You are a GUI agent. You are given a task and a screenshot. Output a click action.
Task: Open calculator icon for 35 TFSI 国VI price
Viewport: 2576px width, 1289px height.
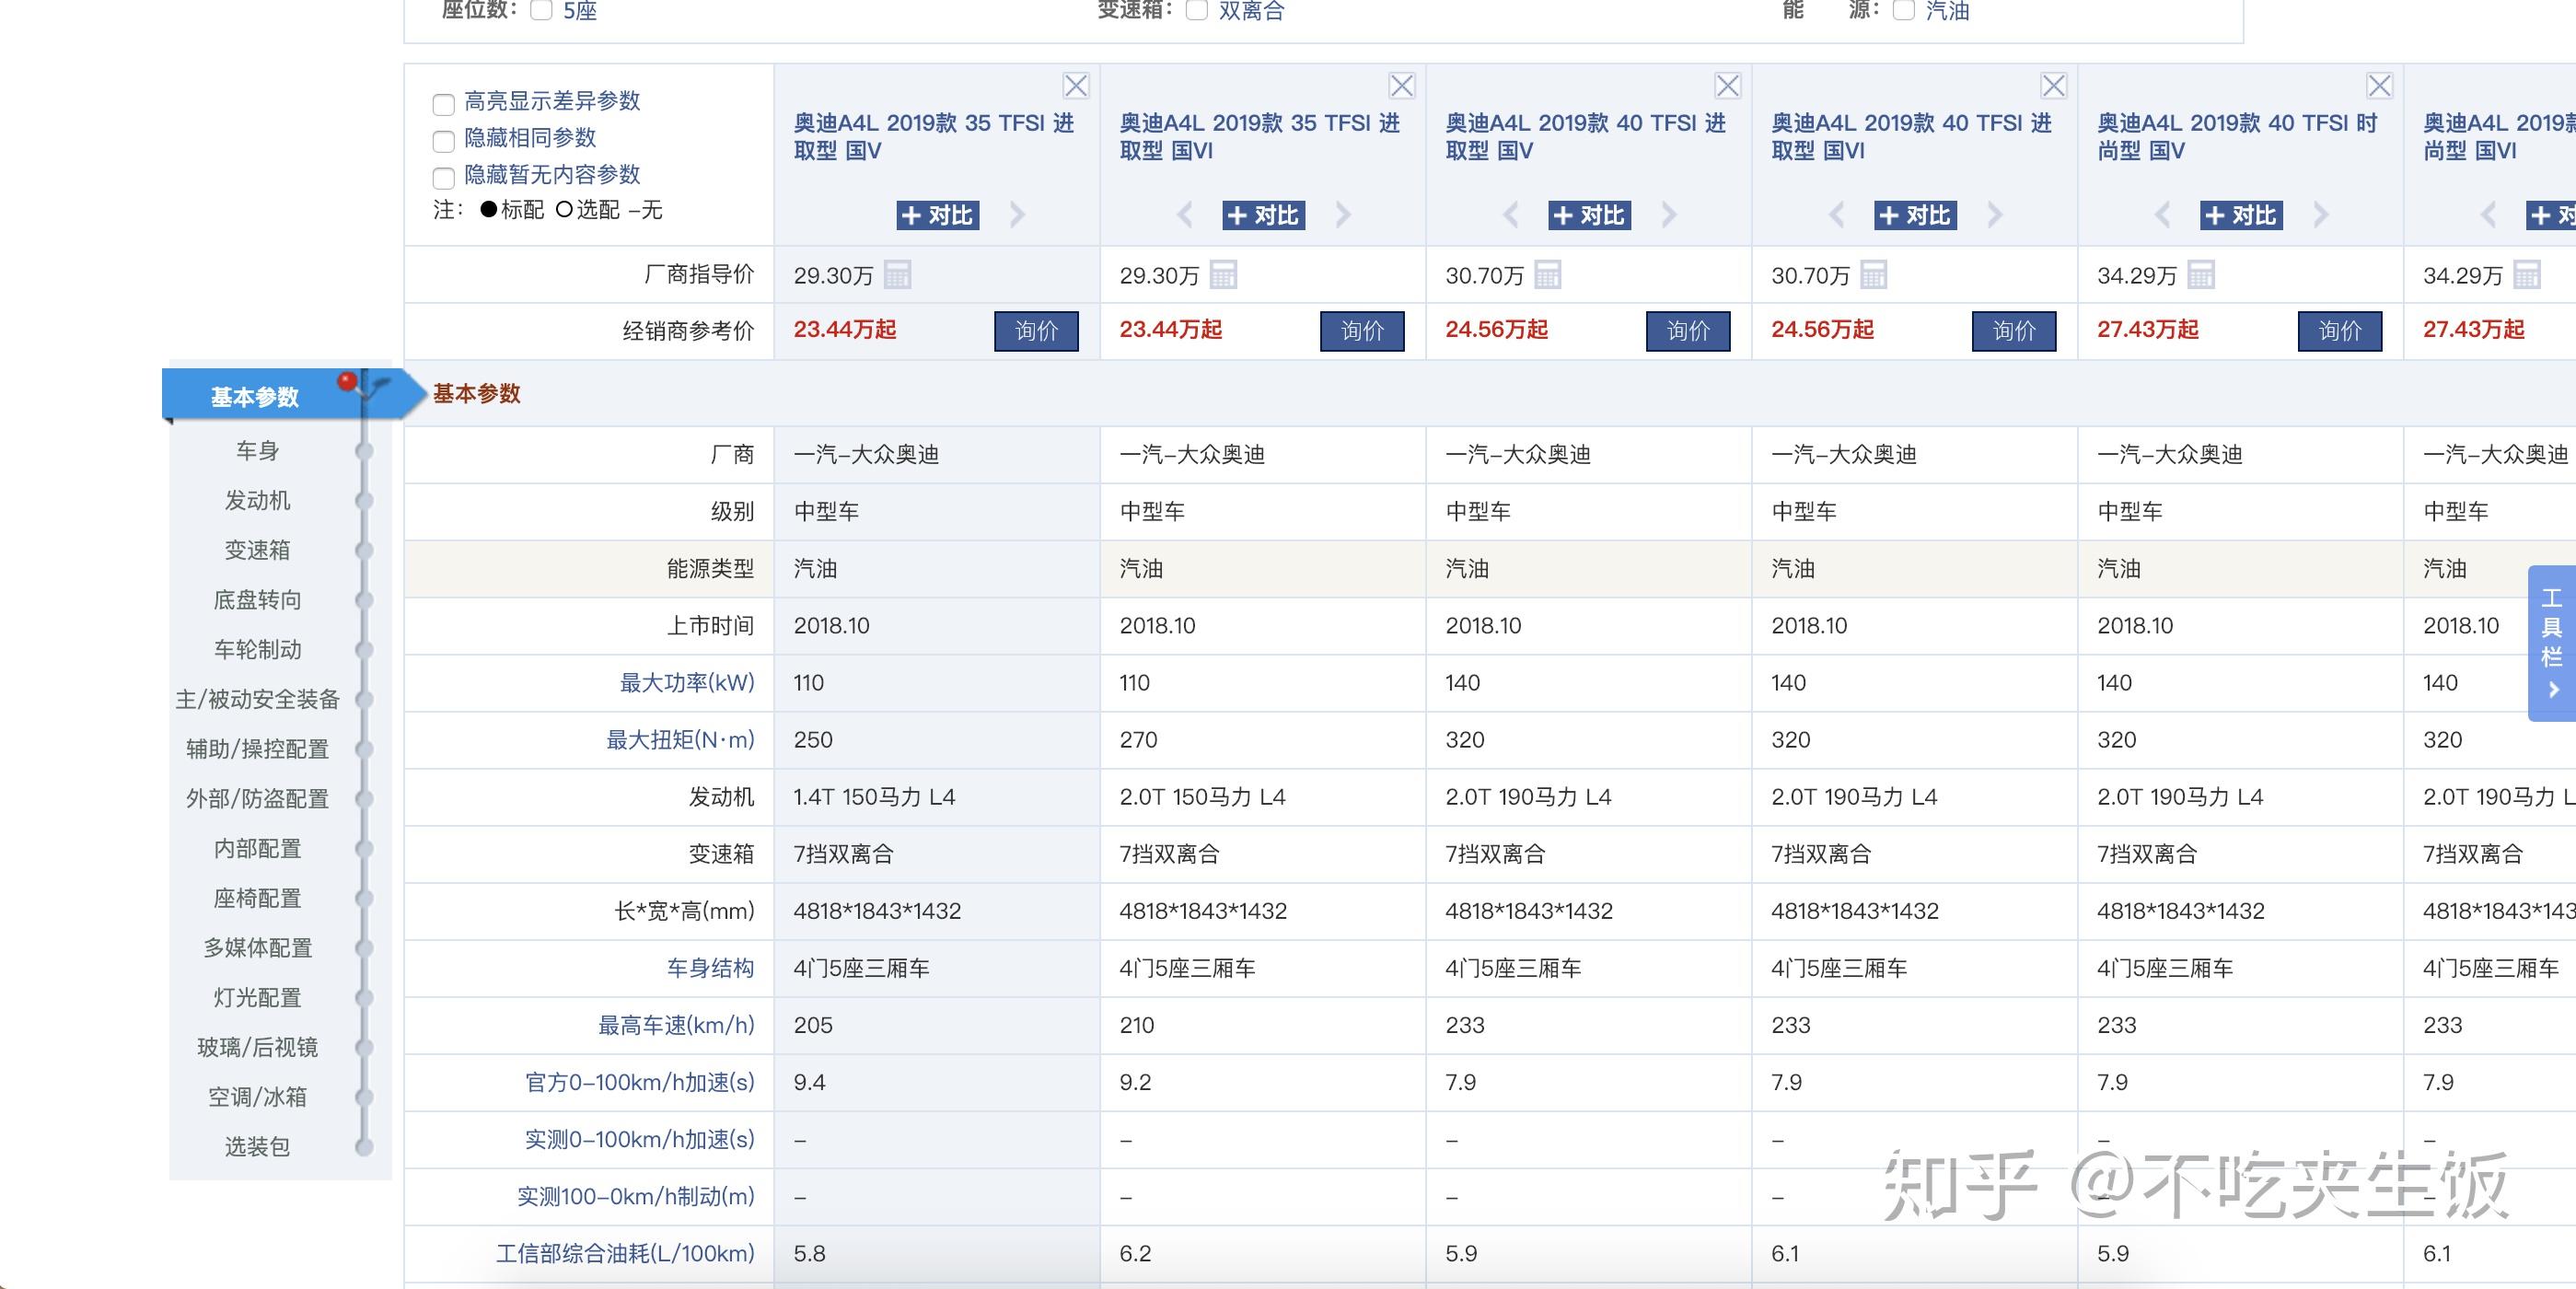[1223, 274]
